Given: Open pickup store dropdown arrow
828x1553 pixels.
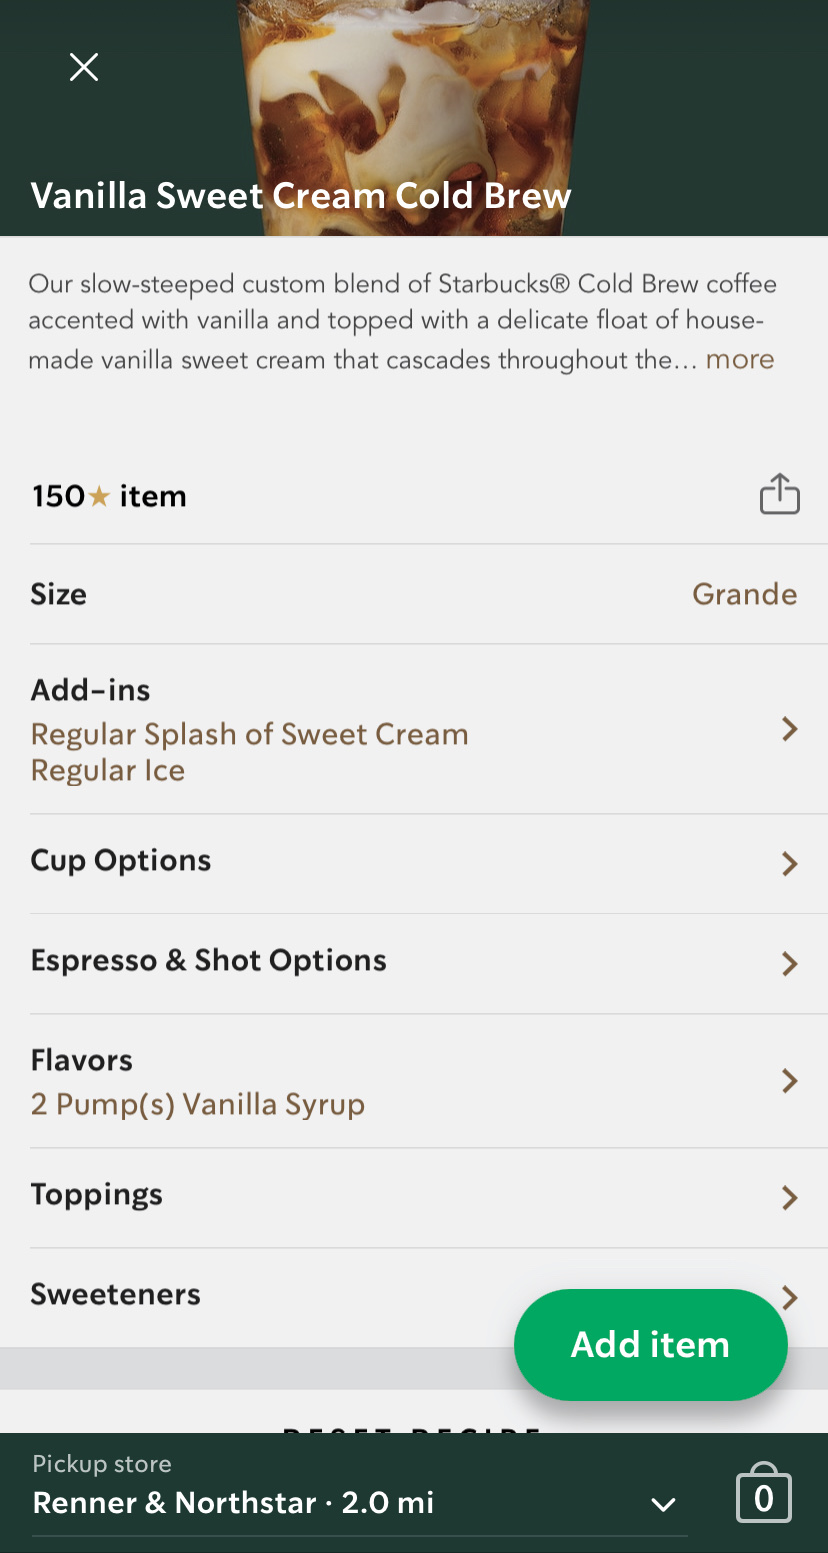Looking at the screenshot, I should point(663,1504).
